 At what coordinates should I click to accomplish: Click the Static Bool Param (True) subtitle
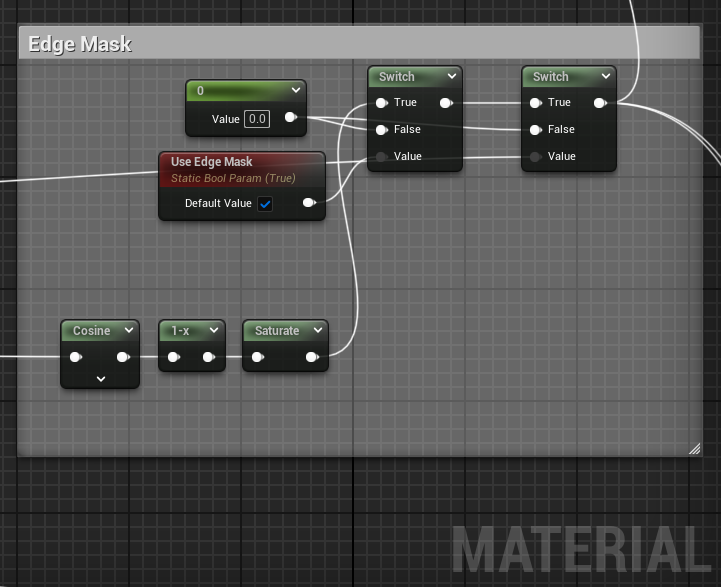233,178
